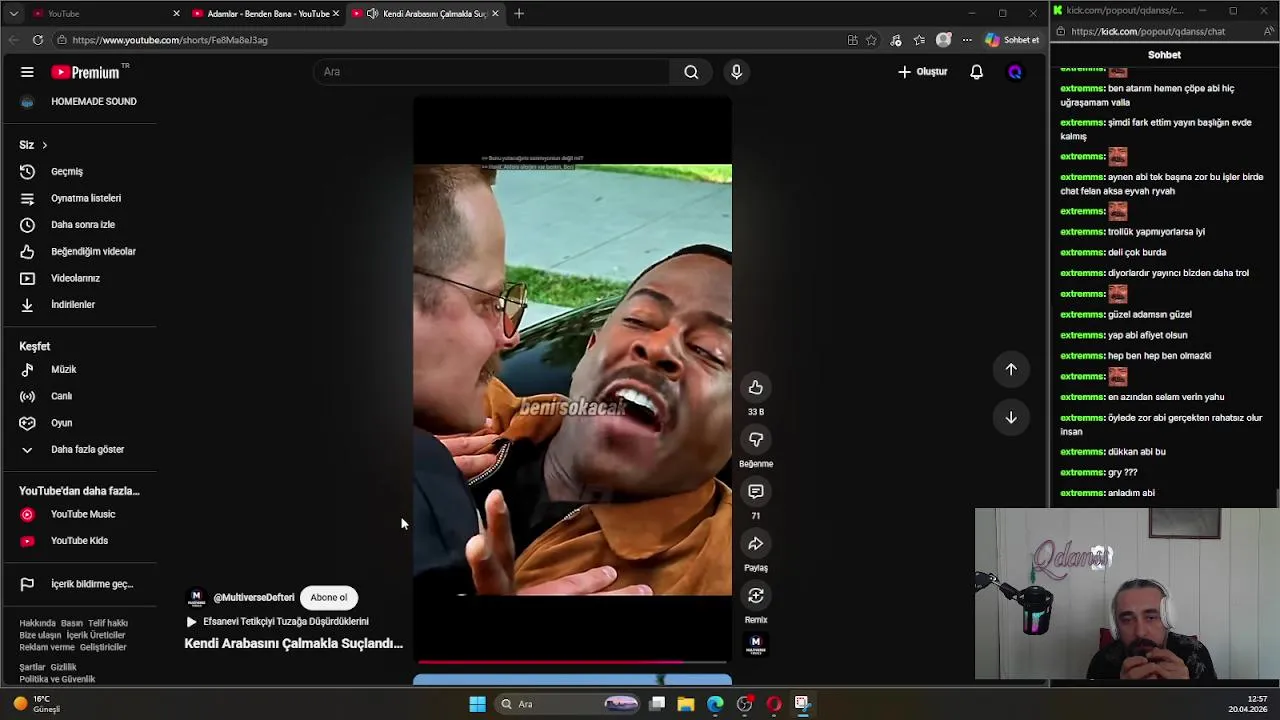Open the comments icon showing 71
The image size is (1280, 720).
[x=756, y=492]
